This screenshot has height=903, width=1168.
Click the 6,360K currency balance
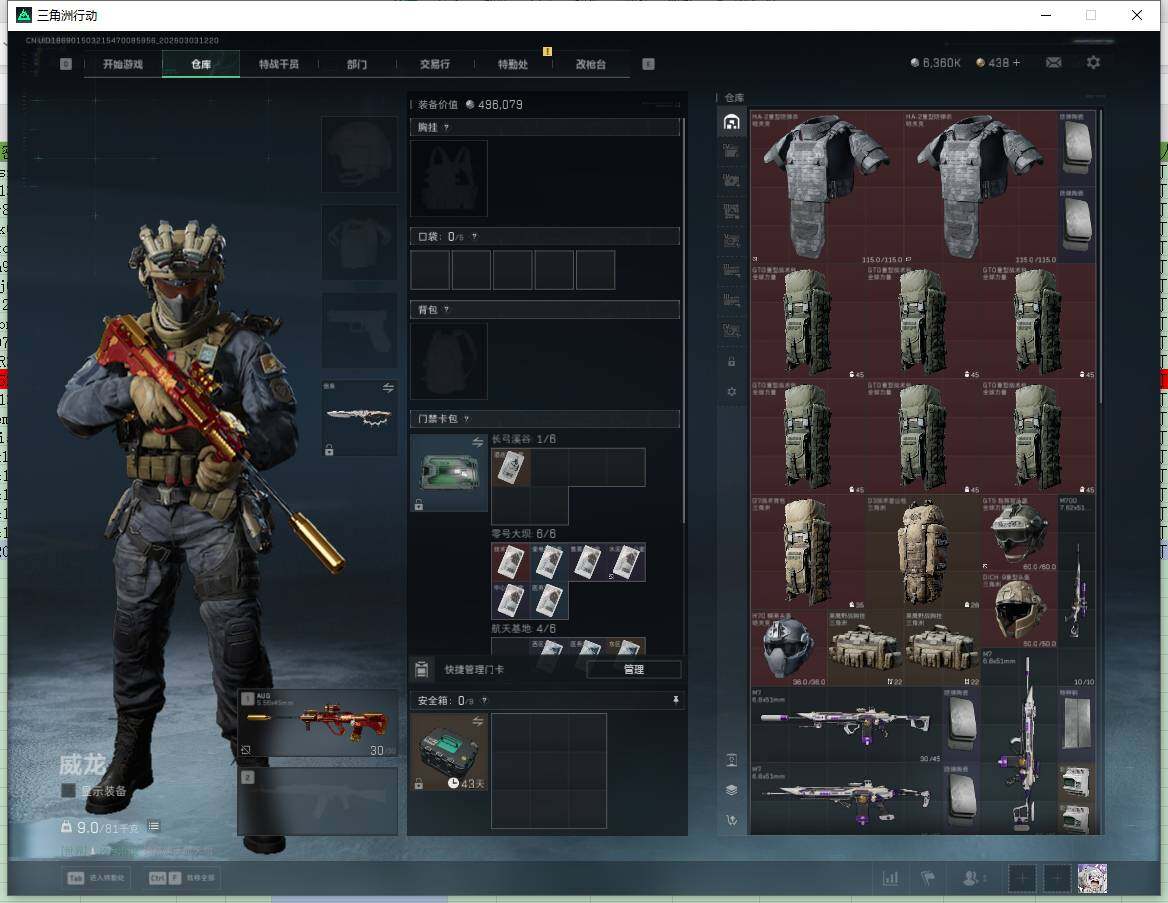[x=936, y=63]
